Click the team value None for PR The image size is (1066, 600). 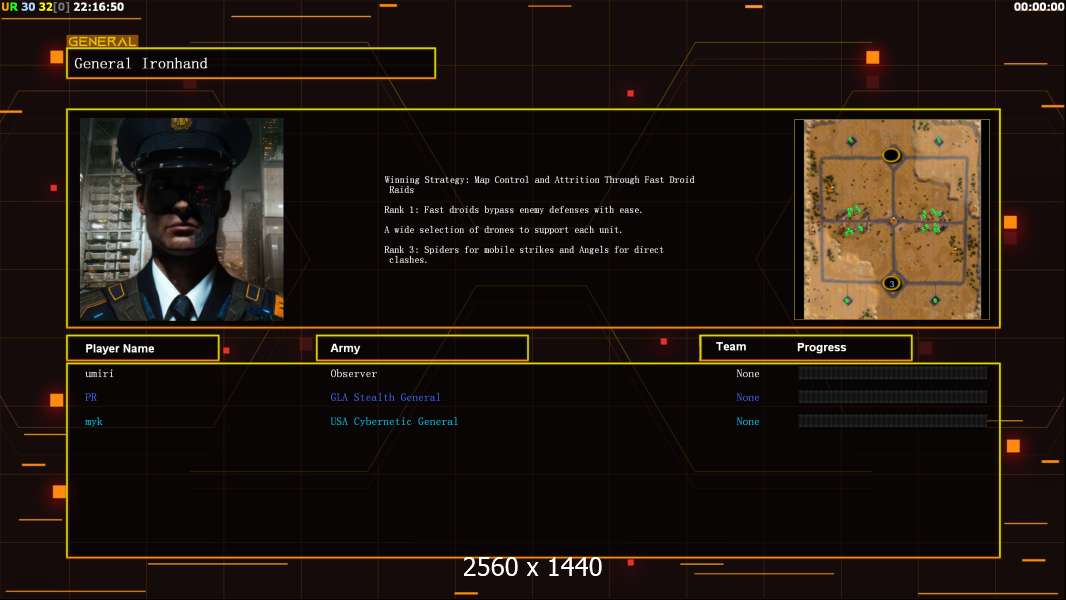[748, 398]
